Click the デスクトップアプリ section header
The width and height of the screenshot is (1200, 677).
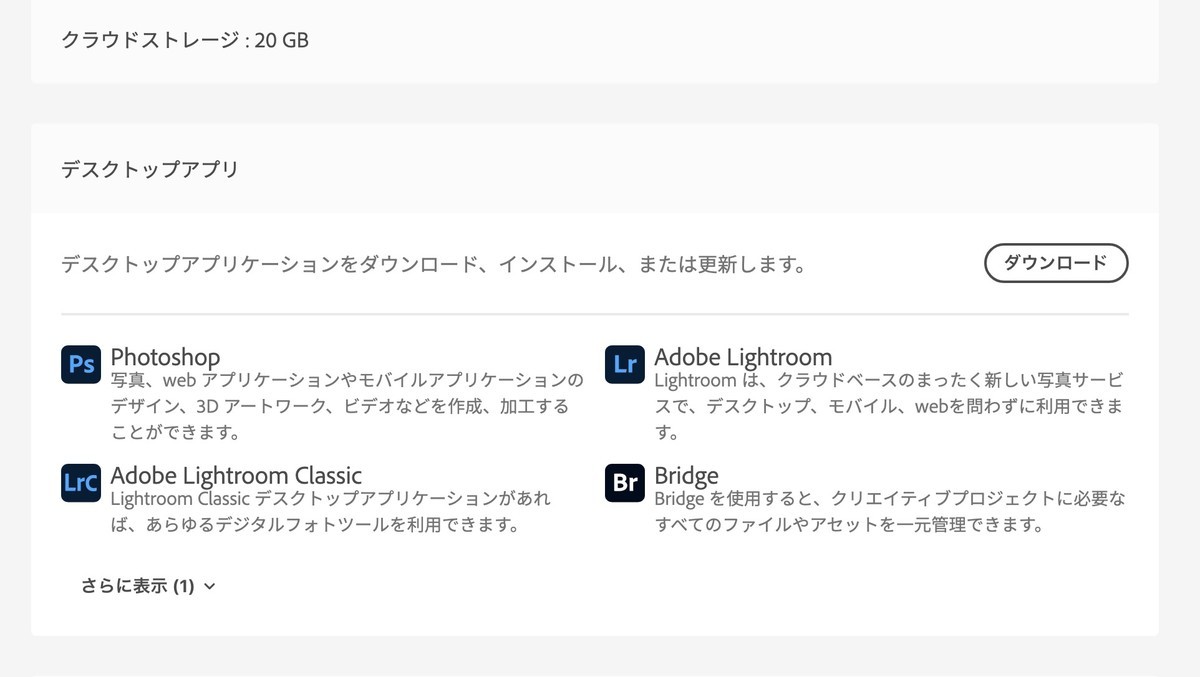click(x=150, y=169)
